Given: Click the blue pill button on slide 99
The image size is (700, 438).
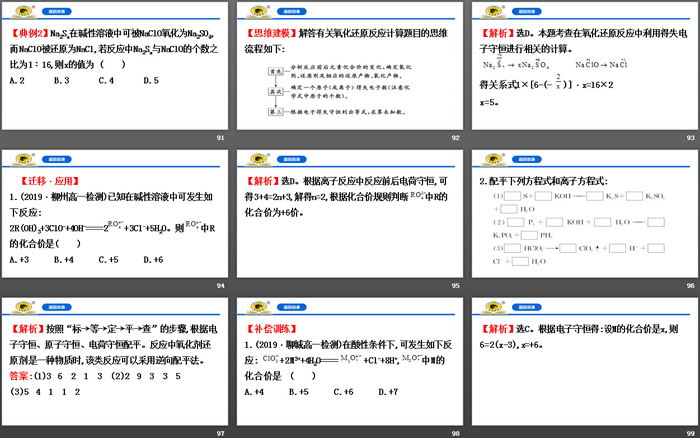Looking at the screenshot, I should point(527,307).
